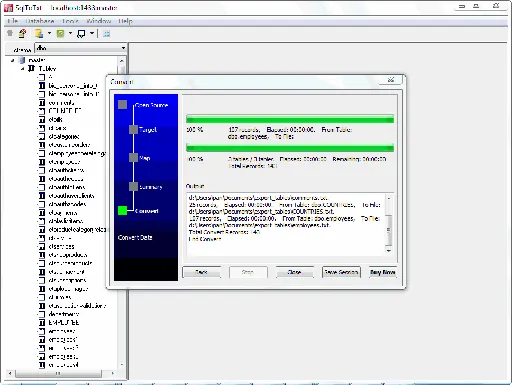This screenshot has width=512, height=385.
Task: Click the green square beside Convert step
Action: (122, 210)
